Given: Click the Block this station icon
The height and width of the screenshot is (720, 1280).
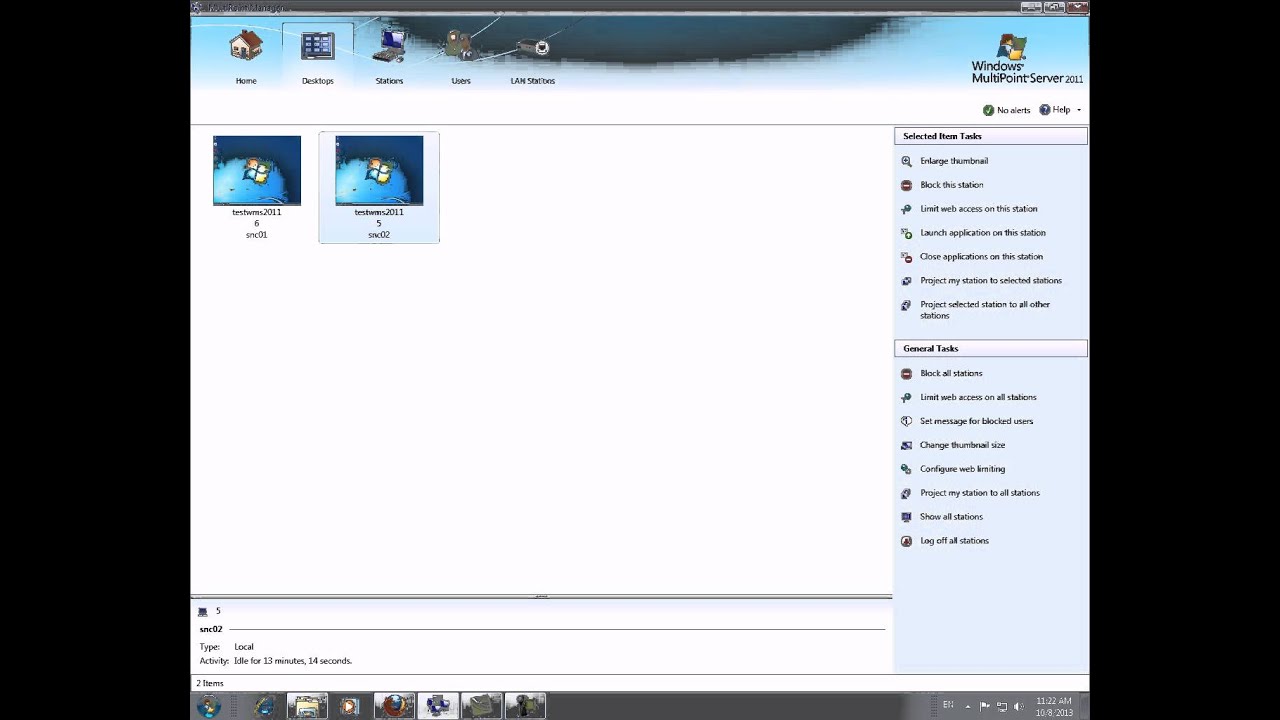Looking at the screenshot, I should [x=906, y=185].
